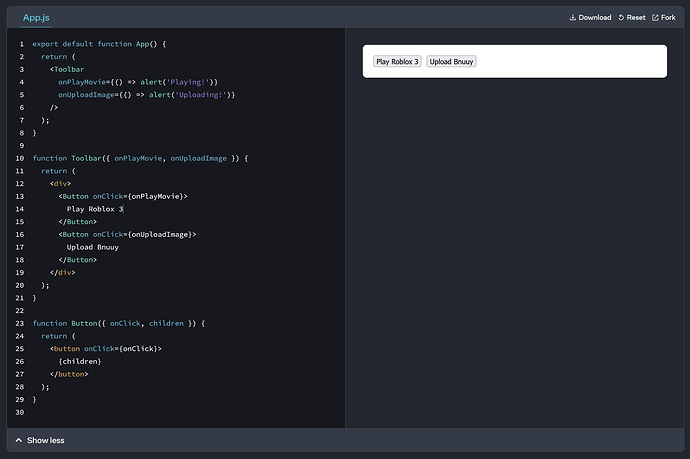Click on the 'Upload Bnuuy' code text
This screenshot has height=459, width=690.
[93, 247]
